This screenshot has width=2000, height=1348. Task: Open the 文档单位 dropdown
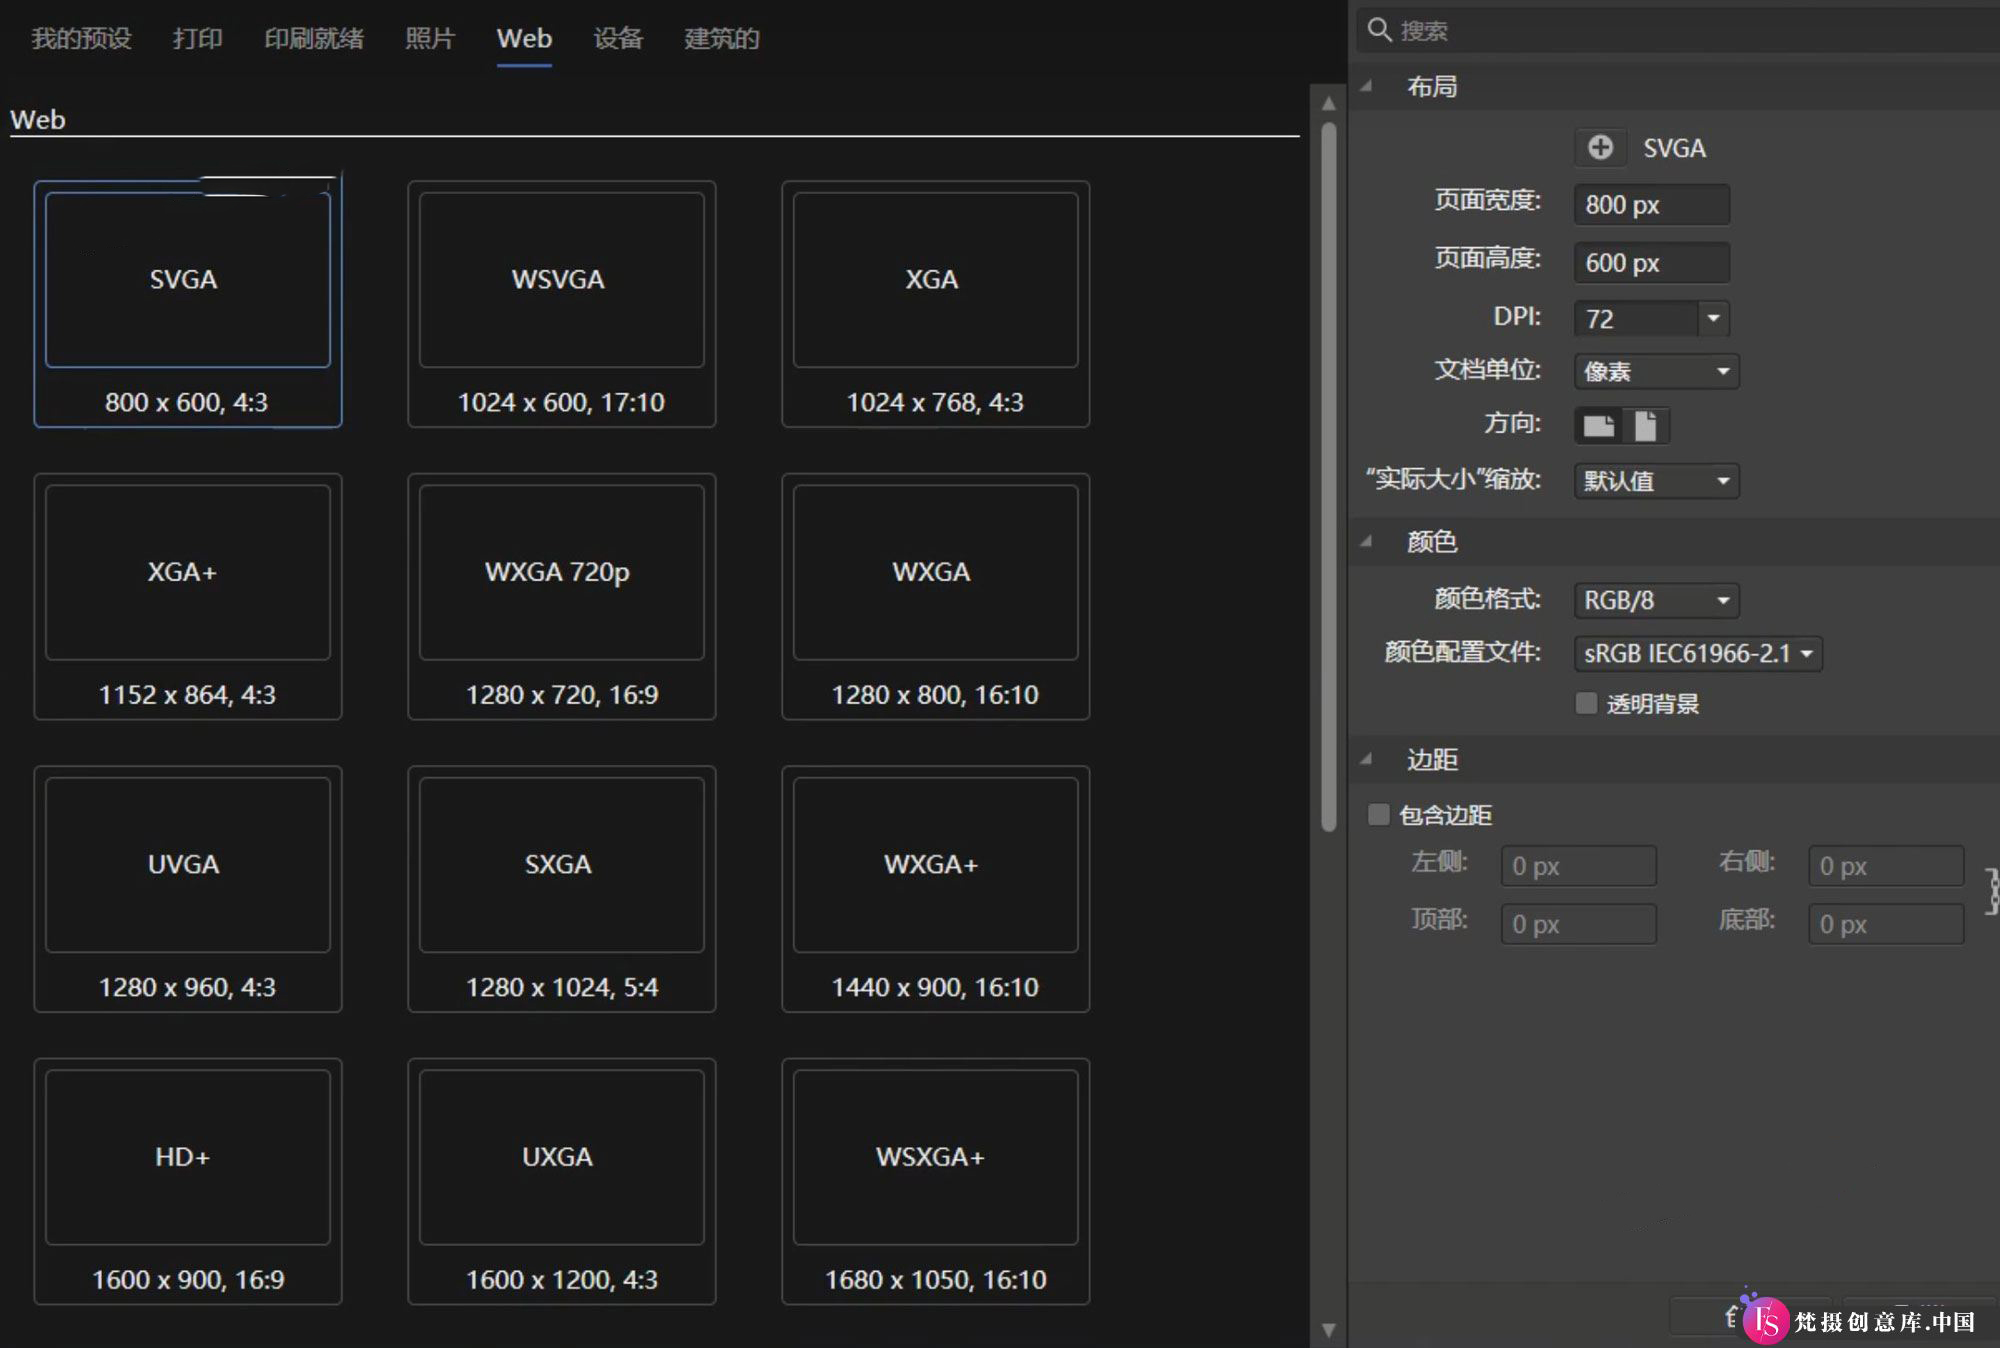[x=1656, y=371]
